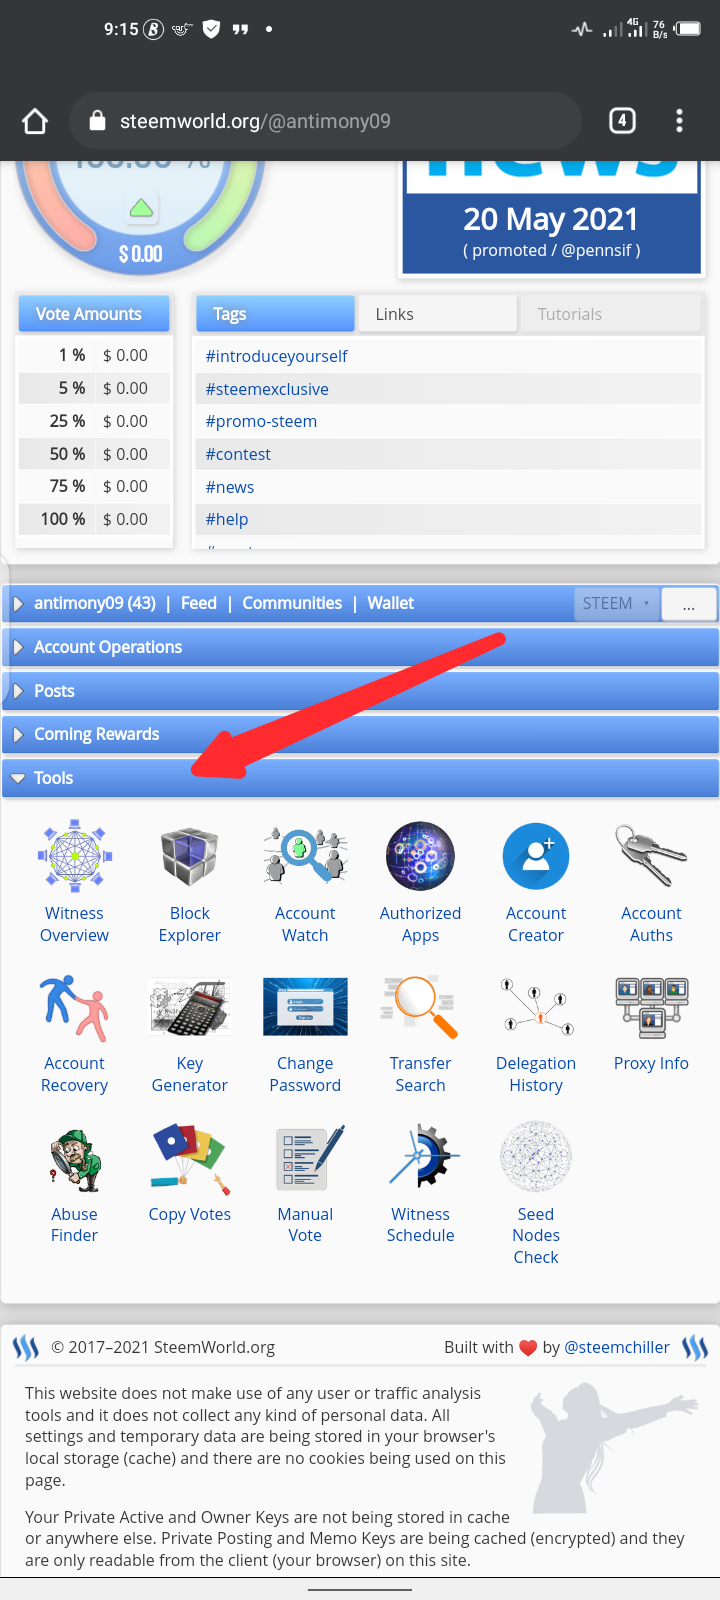This screenshot has height=1600, width=720.
Task: Select the 25 % vote amount row
Action: click(96, 421)
